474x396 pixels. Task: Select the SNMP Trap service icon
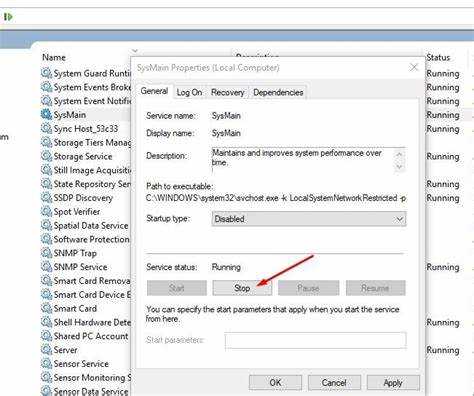46,253
